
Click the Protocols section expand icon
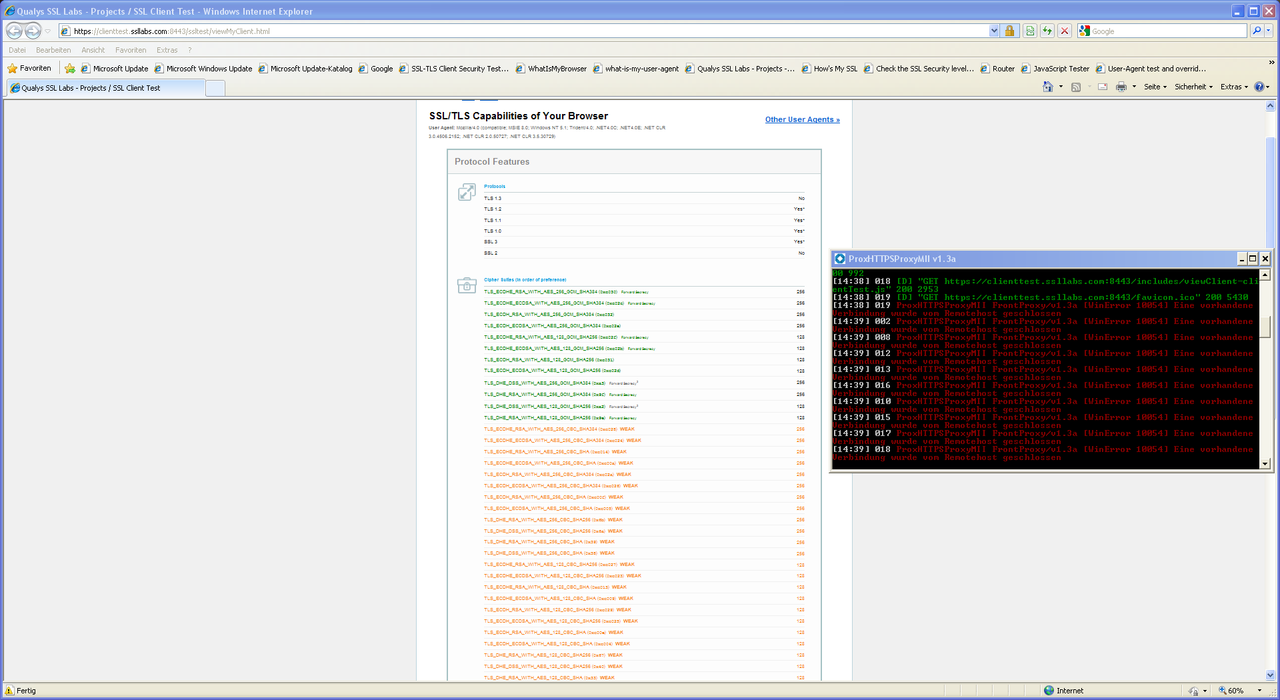pyautogui.click(x=467, y=193)
